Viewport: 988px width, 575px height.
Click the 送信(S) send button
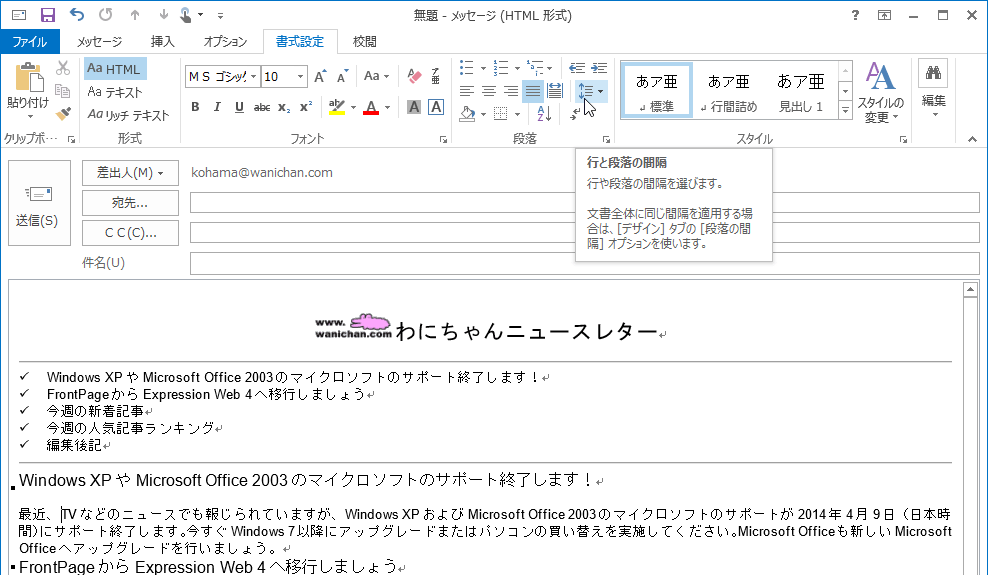(39, 203)
